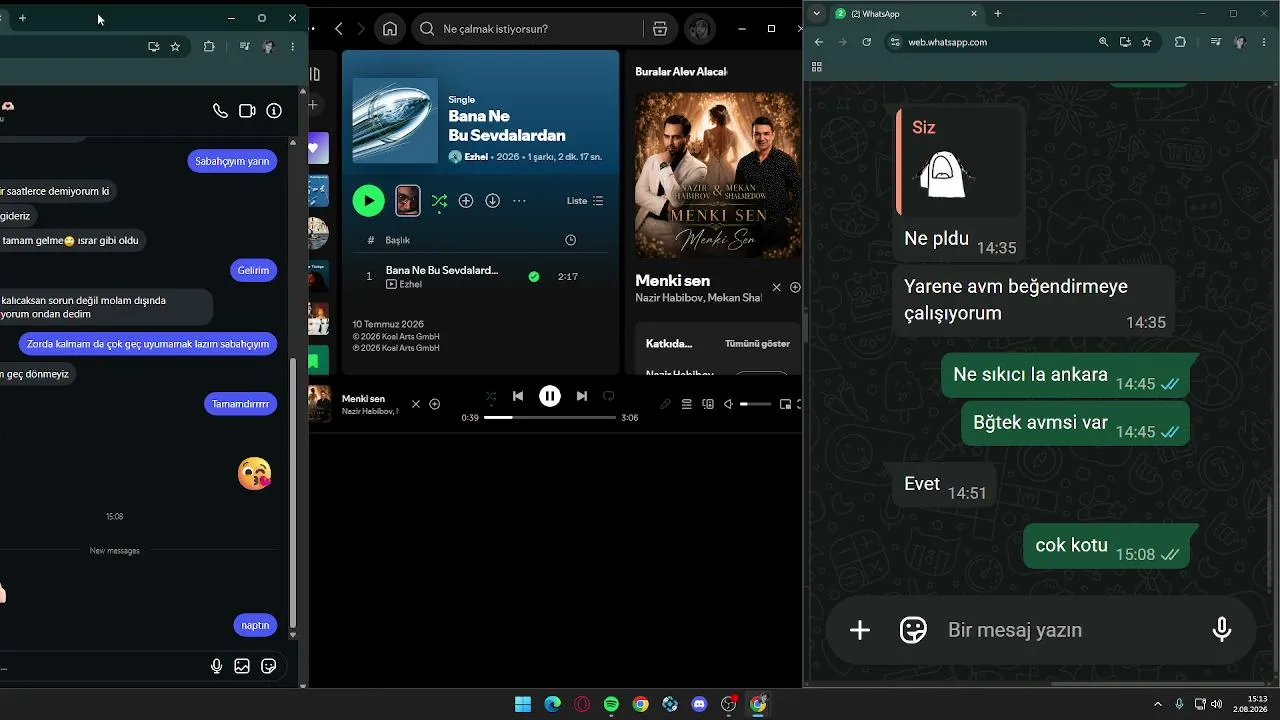The height and width of the screenshot is (720, 1280).
Task: Seek within the Spotify playback progress bar
Action: [550, 418]
